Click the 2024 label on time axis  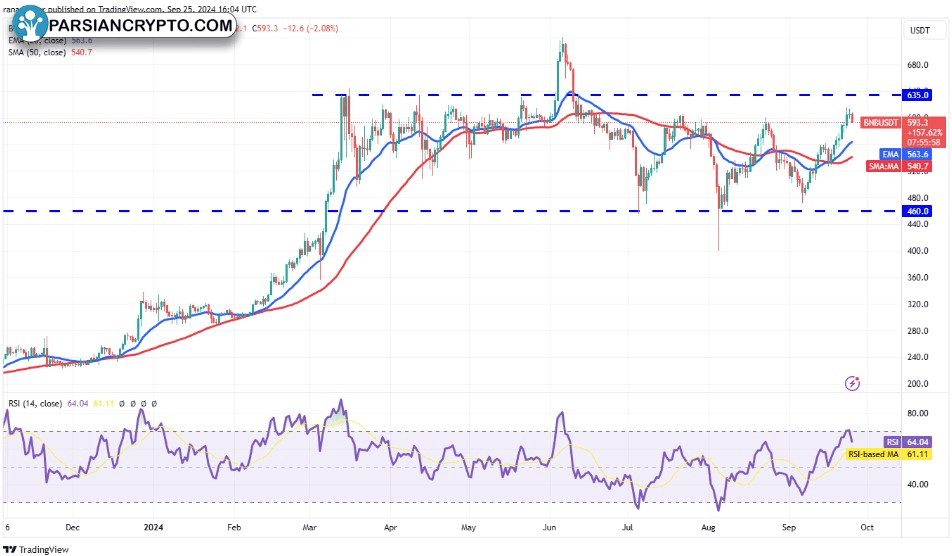click(x=154, y=524)
